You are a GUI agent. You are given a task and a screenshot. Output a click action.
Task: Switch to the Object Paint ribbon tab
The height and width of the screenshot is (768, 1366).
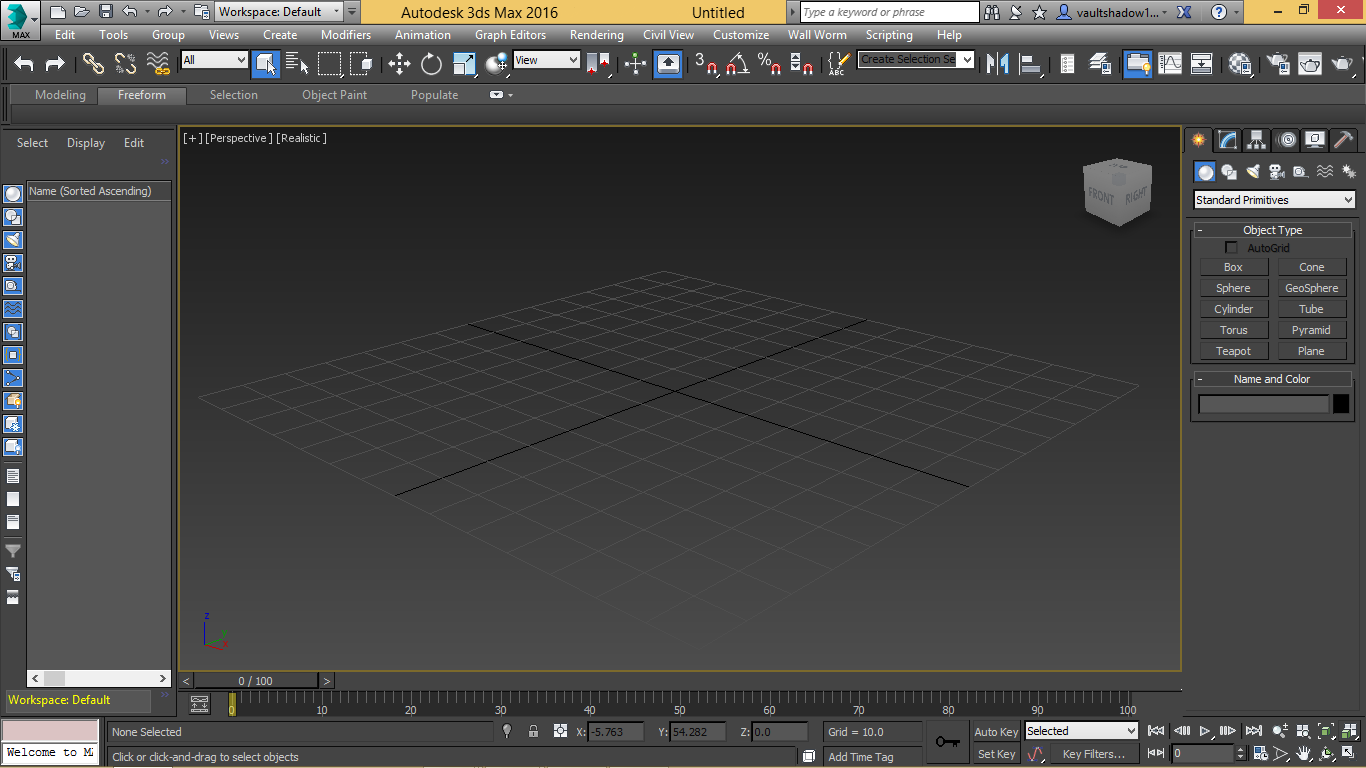334,95
